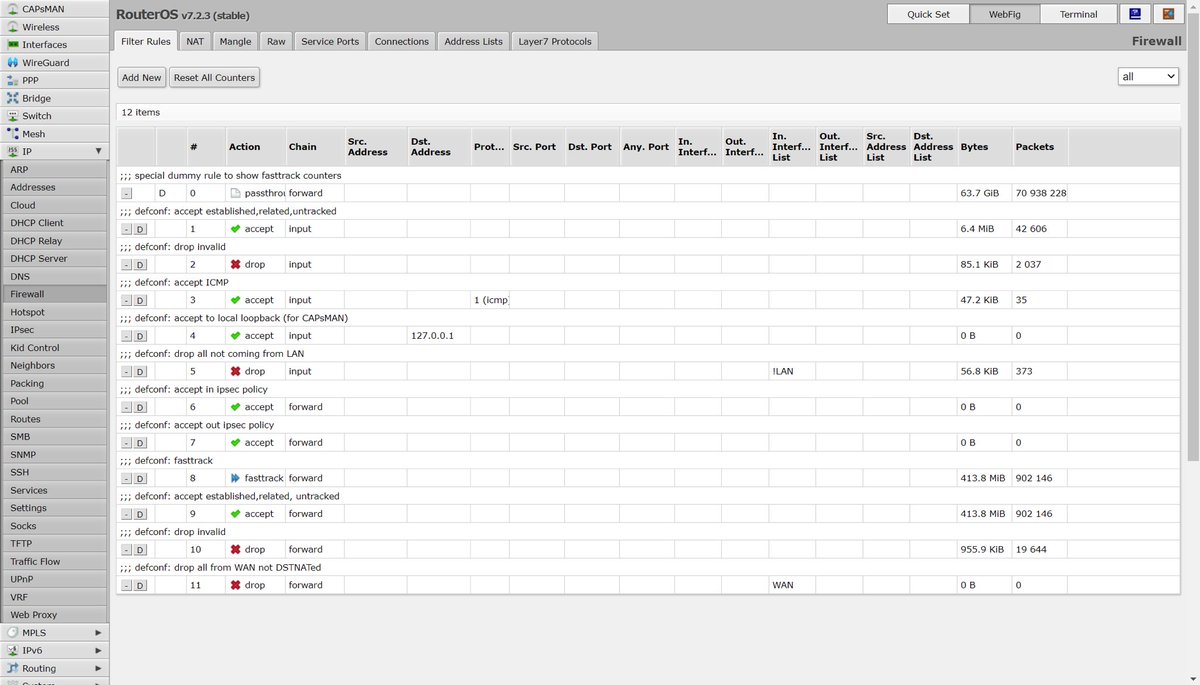This screenshot has height=685, width=1200.
Task: Open the Bridge sidebar entry
Action: click(54, 98)
